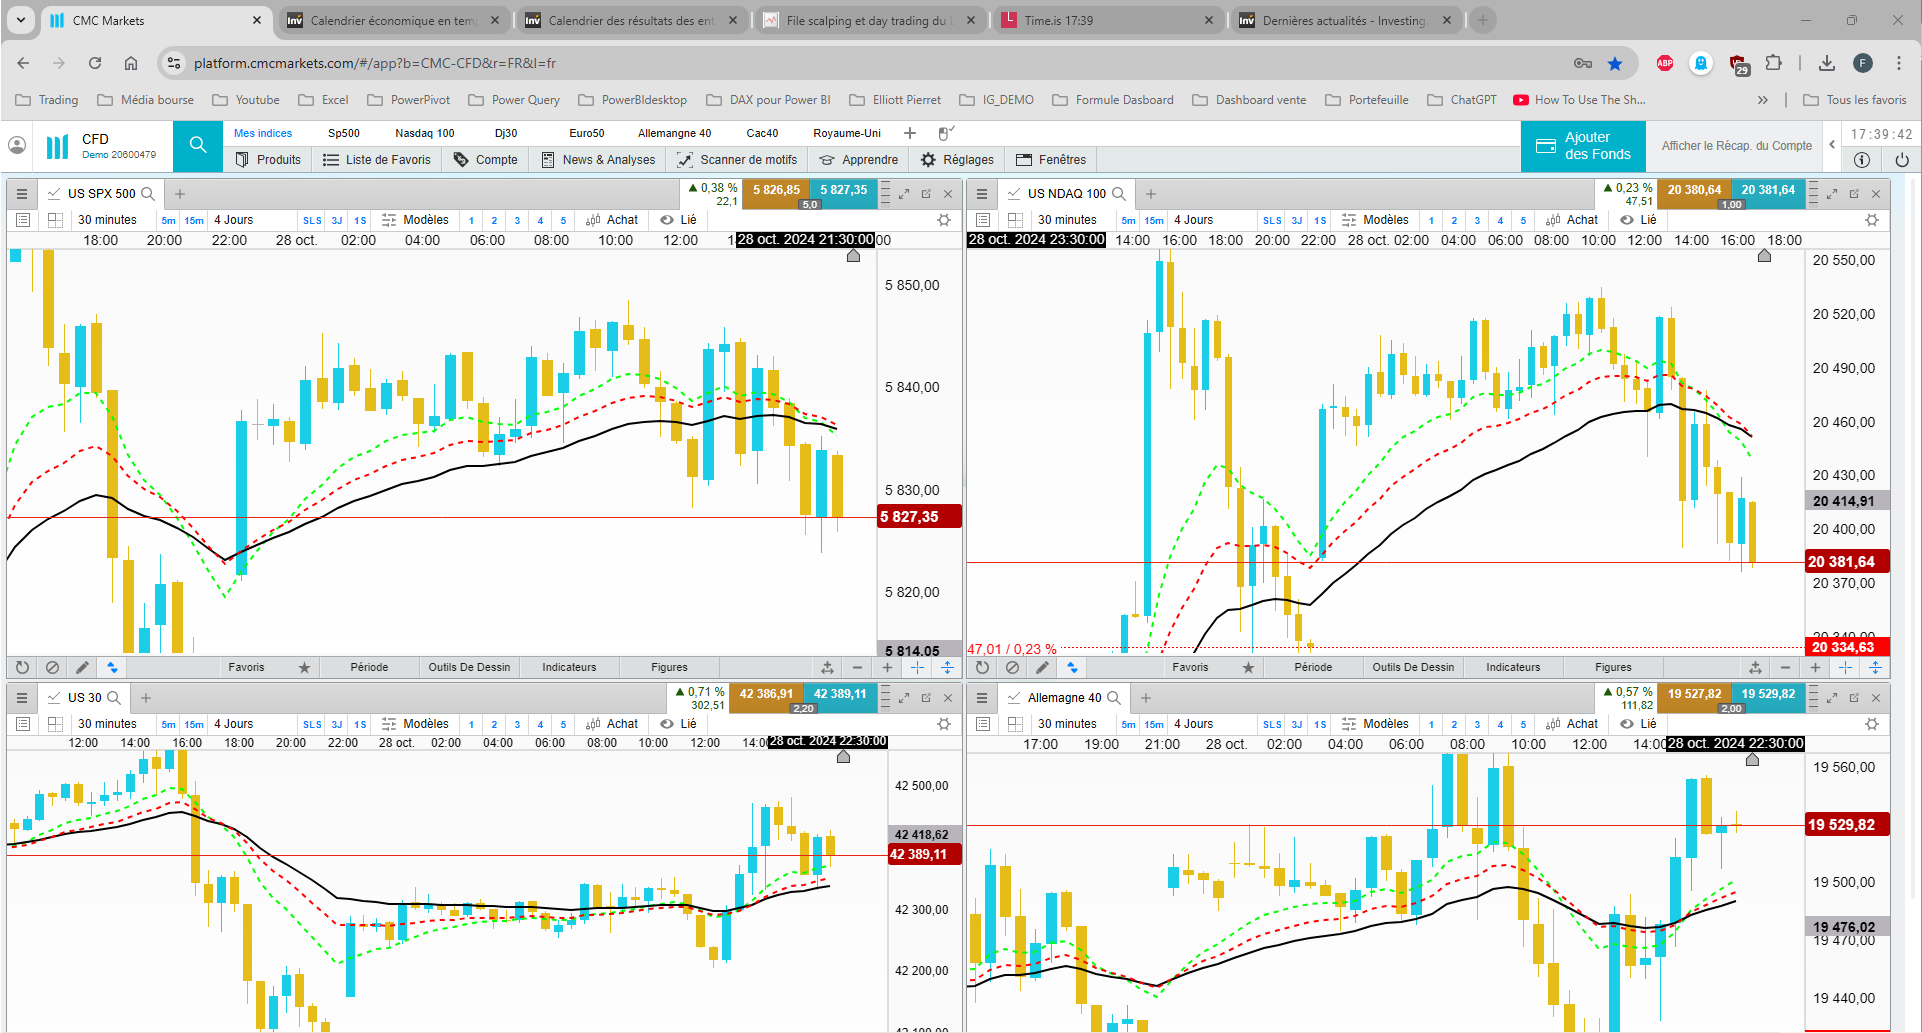The height and width of the screenshot is (1033, 1922).
Task: Zoom out the SPX chart with minus icon
Action: 857,667
